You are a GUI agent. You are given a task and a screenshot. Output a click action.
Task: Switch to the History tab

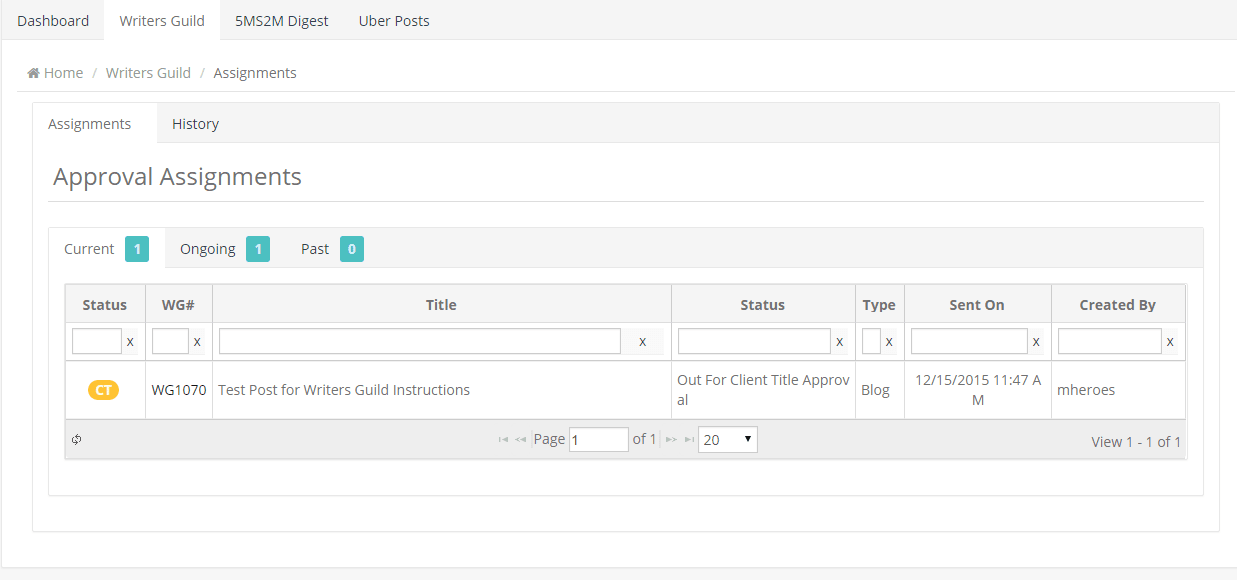[x=195, y=124]
